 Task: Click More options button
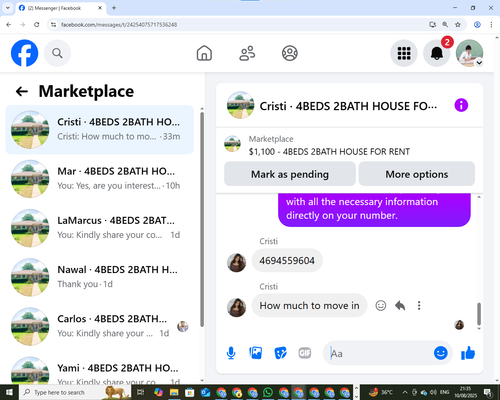click(x=417, y=174)
